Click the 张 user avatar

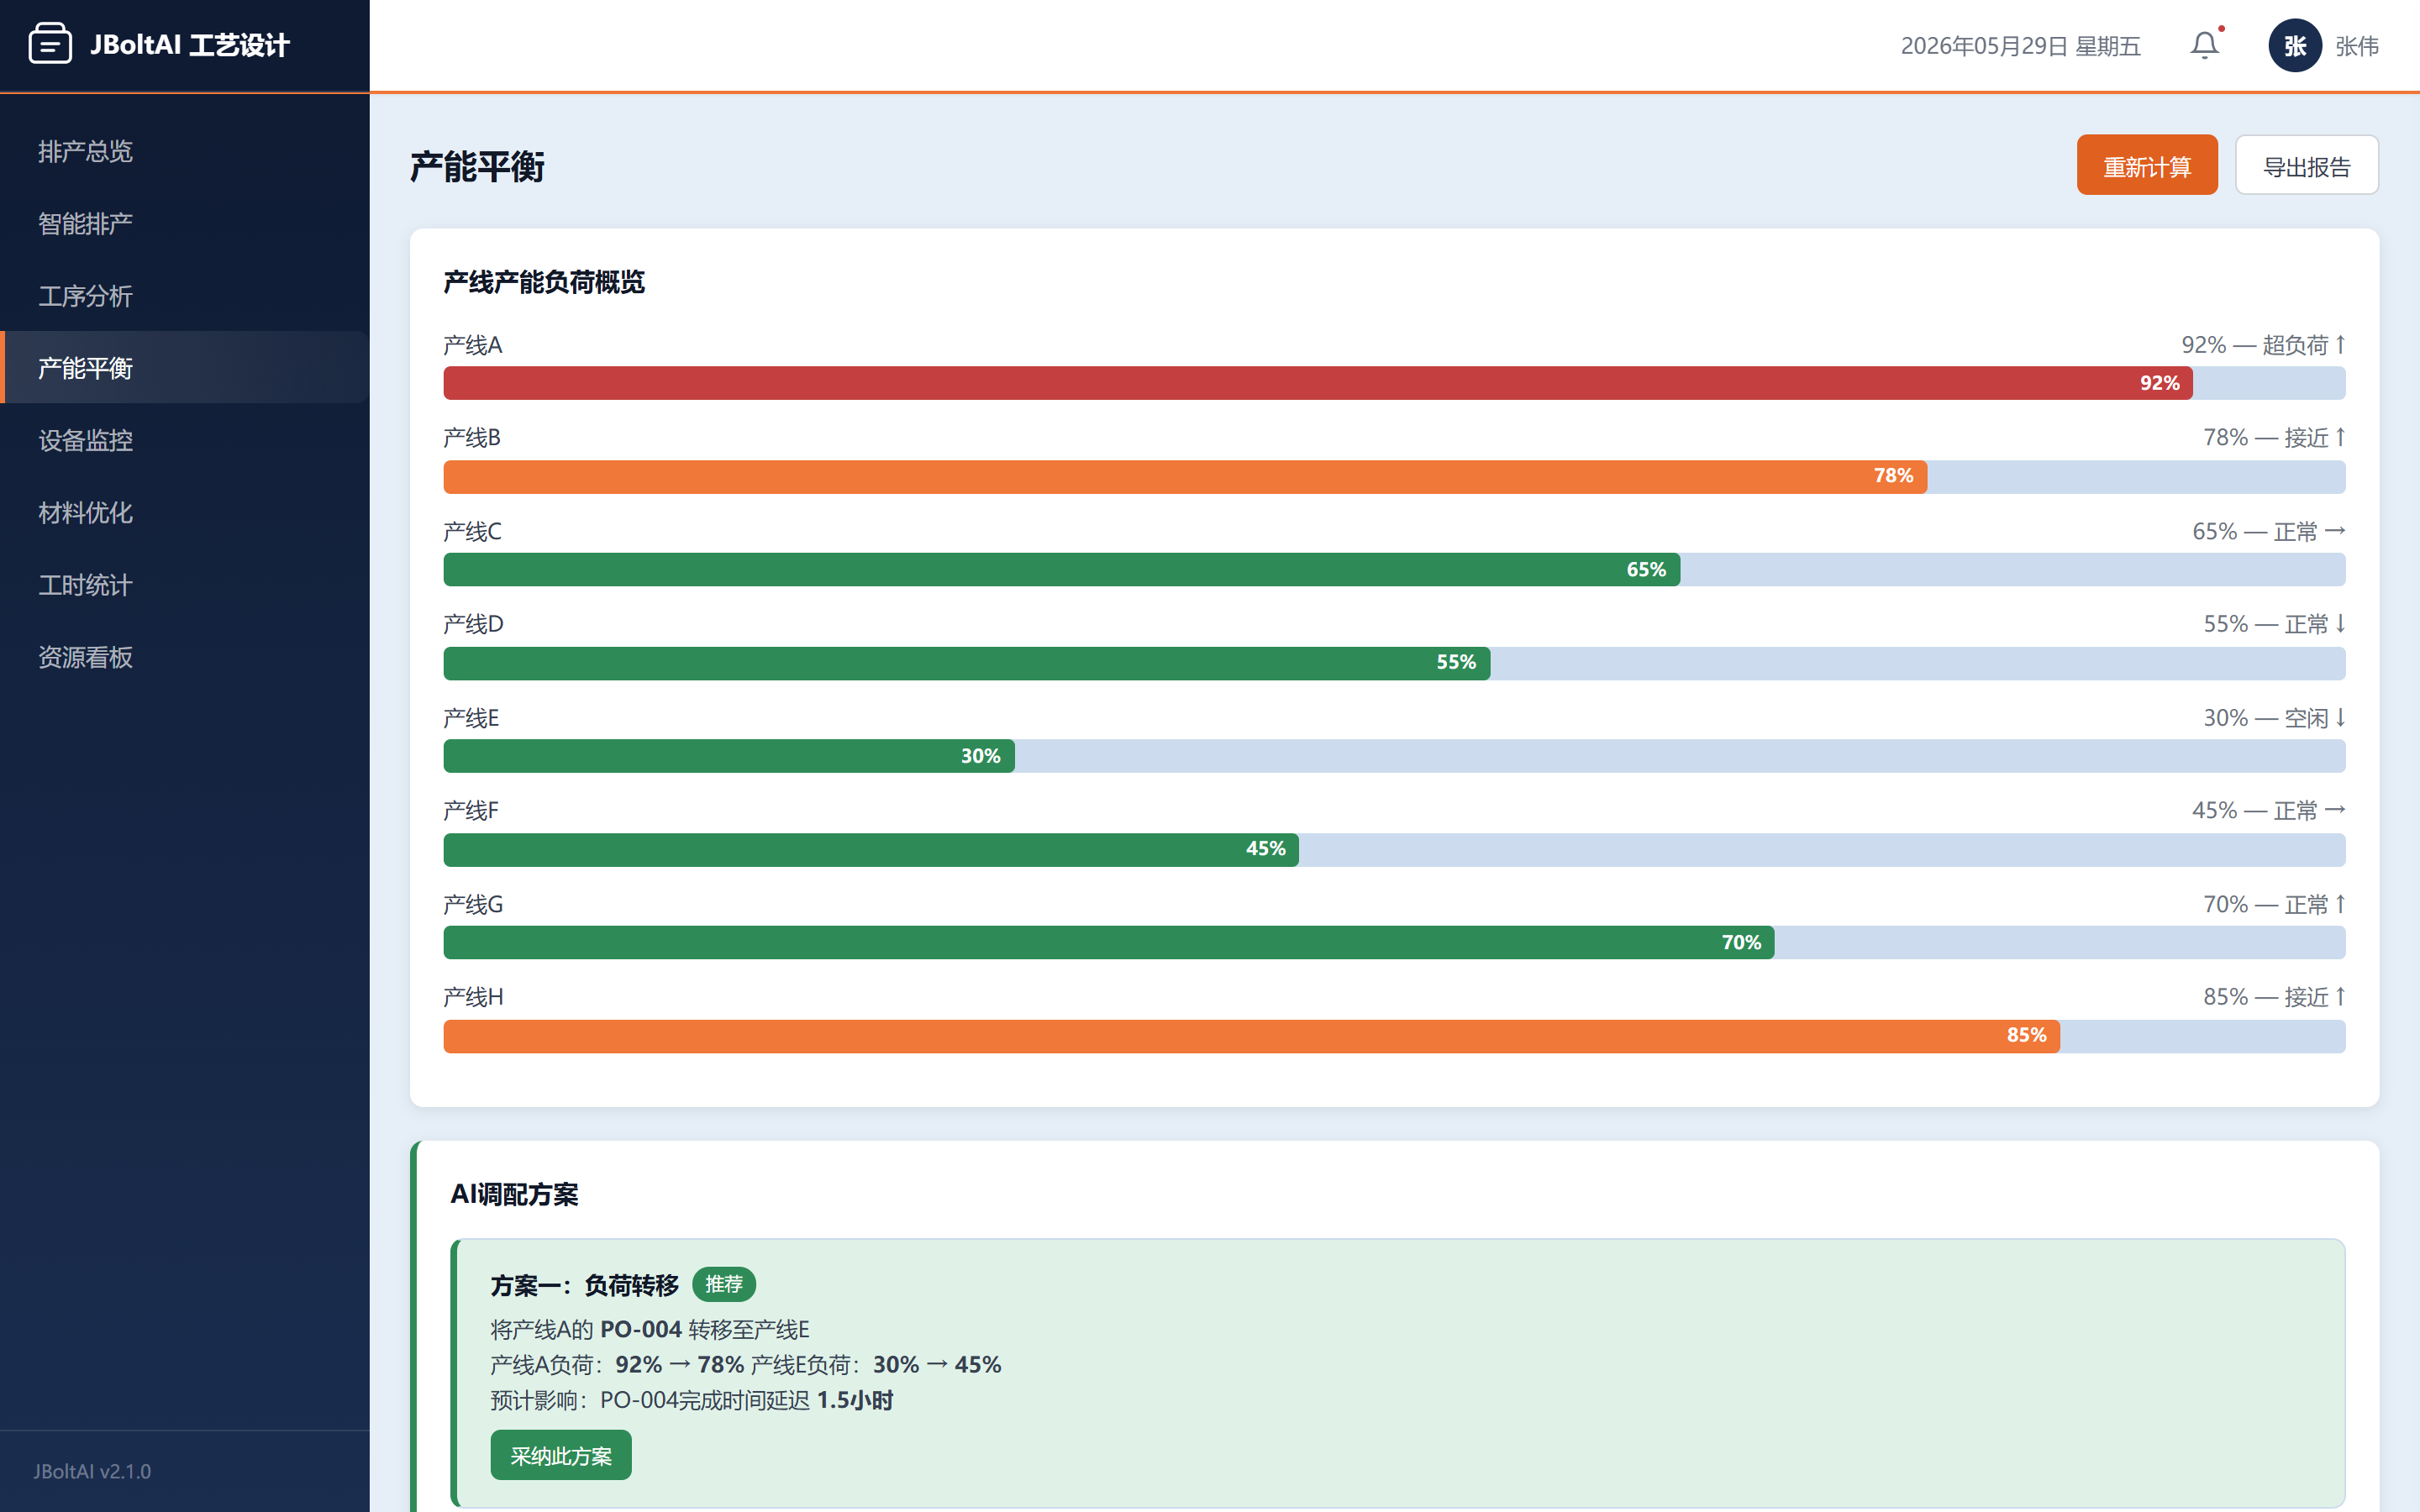point(2294,45)
